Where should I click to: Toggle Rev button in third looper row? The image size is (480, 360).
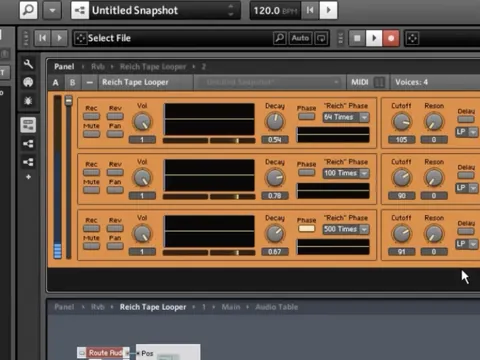coord(115,228)
